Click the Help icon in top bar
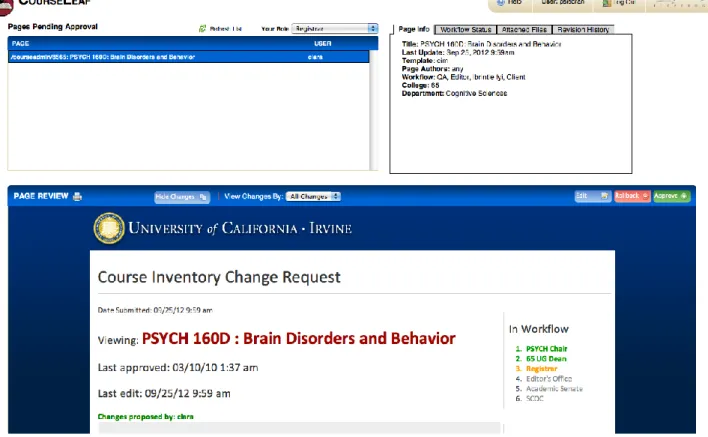Viewport: 708px width, 437px height. coord(501,3)
